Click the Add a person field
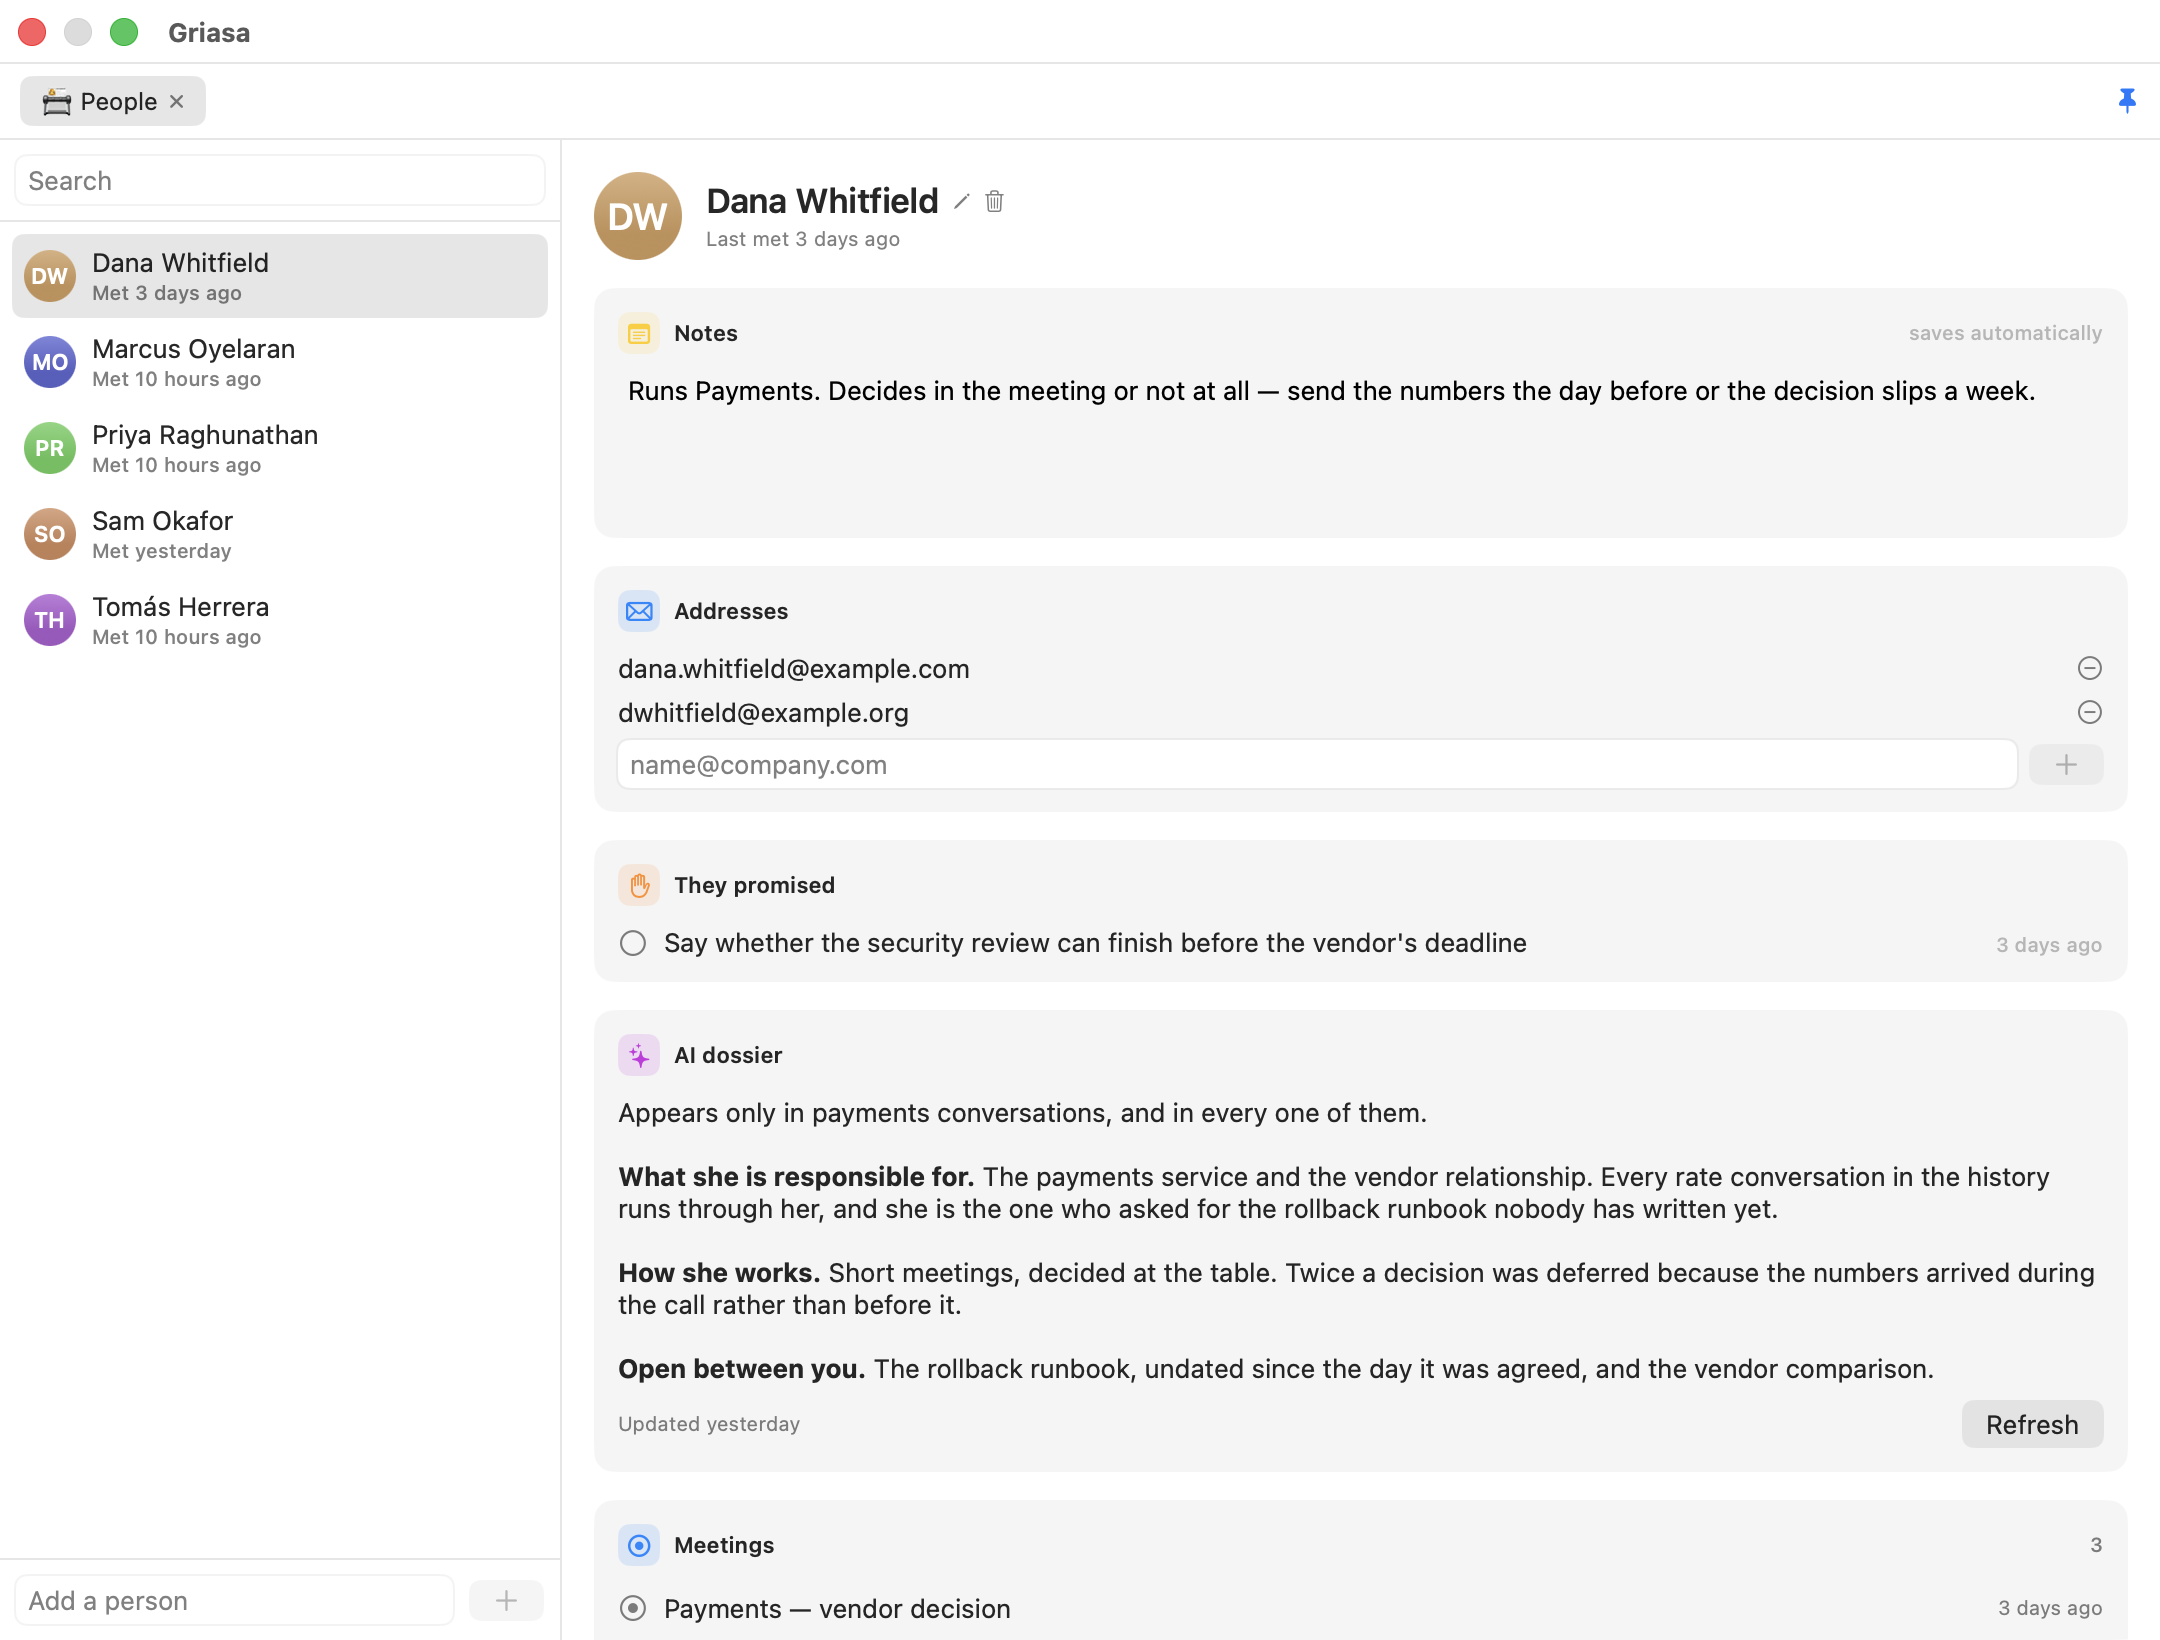 coord(235,1600)
